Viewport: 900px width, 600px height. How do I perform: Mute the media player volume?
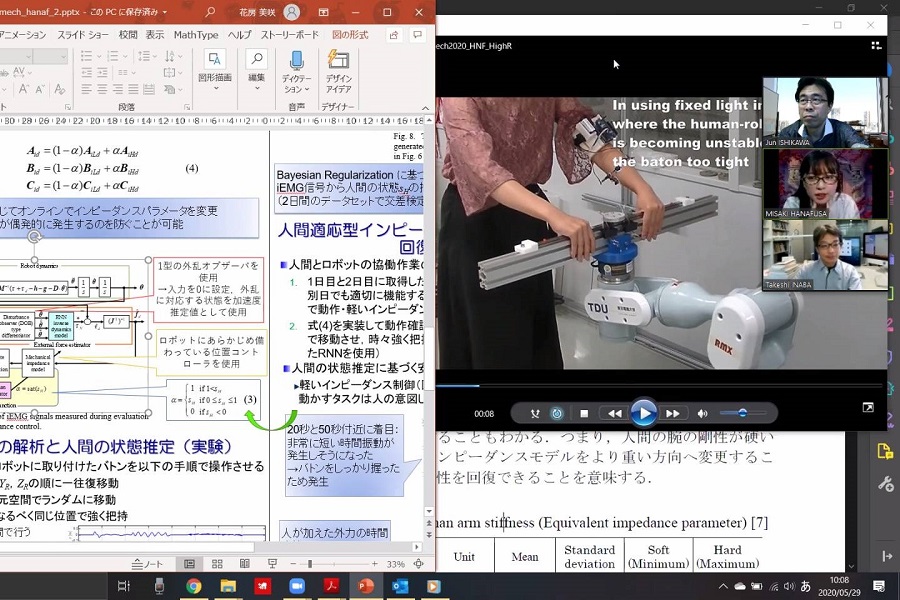tap(703, 413)
